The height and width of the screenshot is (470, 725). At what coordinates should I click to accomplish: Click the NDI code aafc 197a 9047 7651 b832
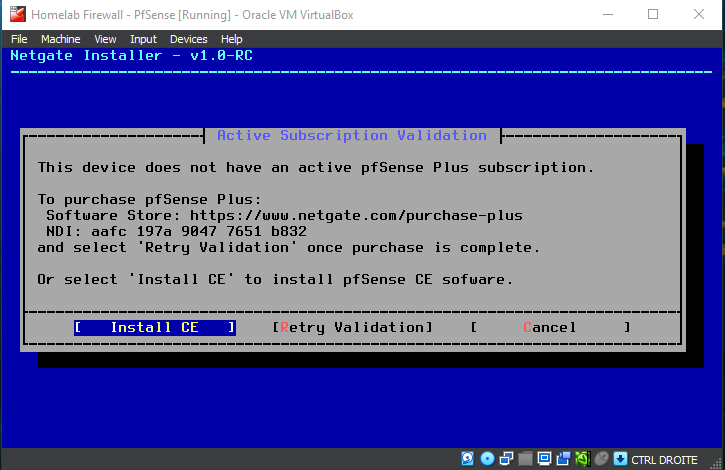pos(198,231)
